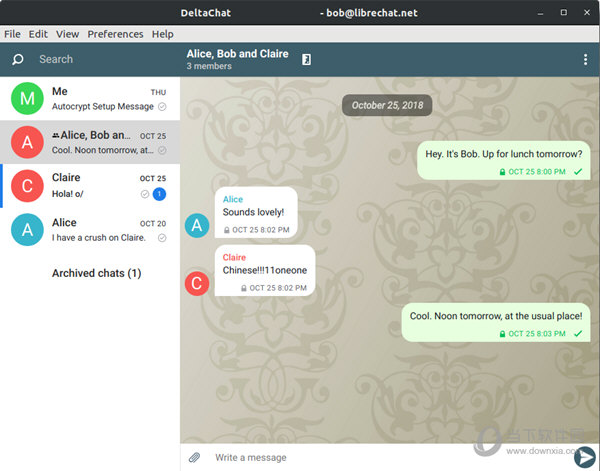Viewport: 600px width, 471px height.
Task: Select 'Autocrypt Setup Message' preview text
Action: 103,106
